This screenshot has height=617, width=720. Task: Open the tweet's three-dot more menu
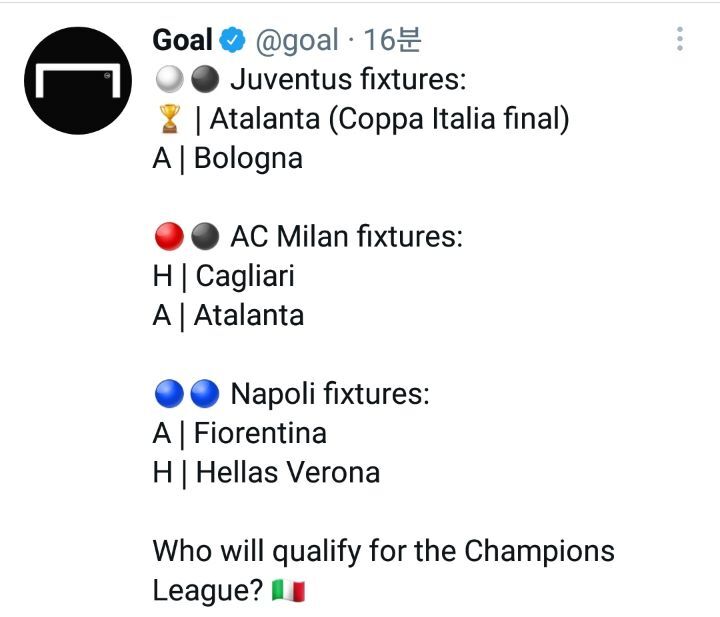680,39
